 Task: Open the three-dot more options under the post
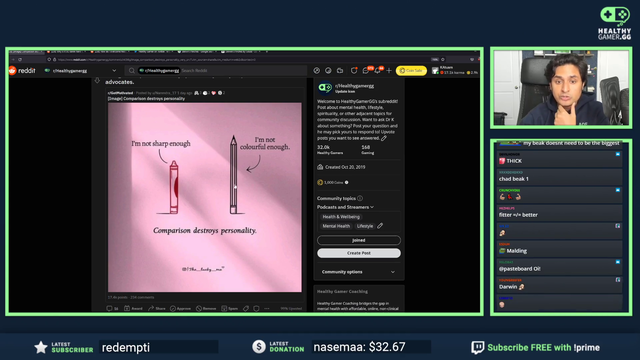pyautogui.click(x=267, y=309)
